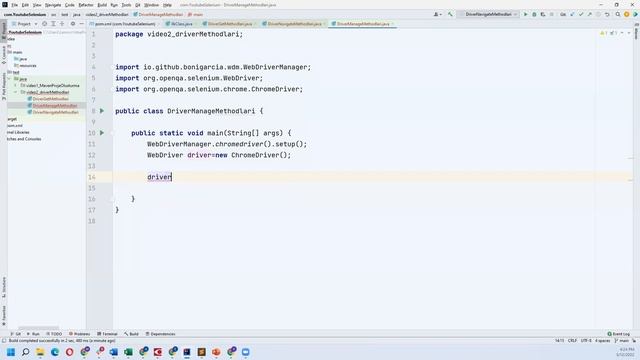The width and height of the screenshot is (640, 360).
Task: Open the bottom Run tool window
Action: point(33,334)
